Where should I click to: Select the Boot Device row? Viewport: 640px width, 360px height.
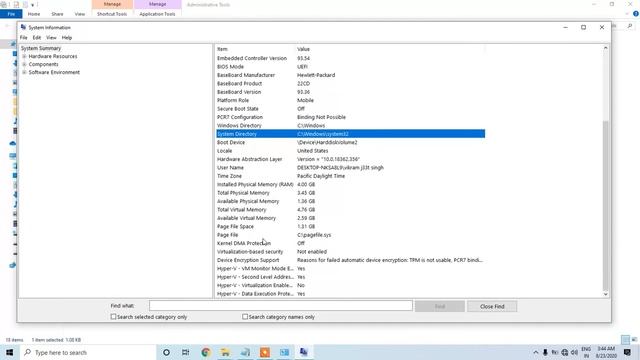coord(350,142)
